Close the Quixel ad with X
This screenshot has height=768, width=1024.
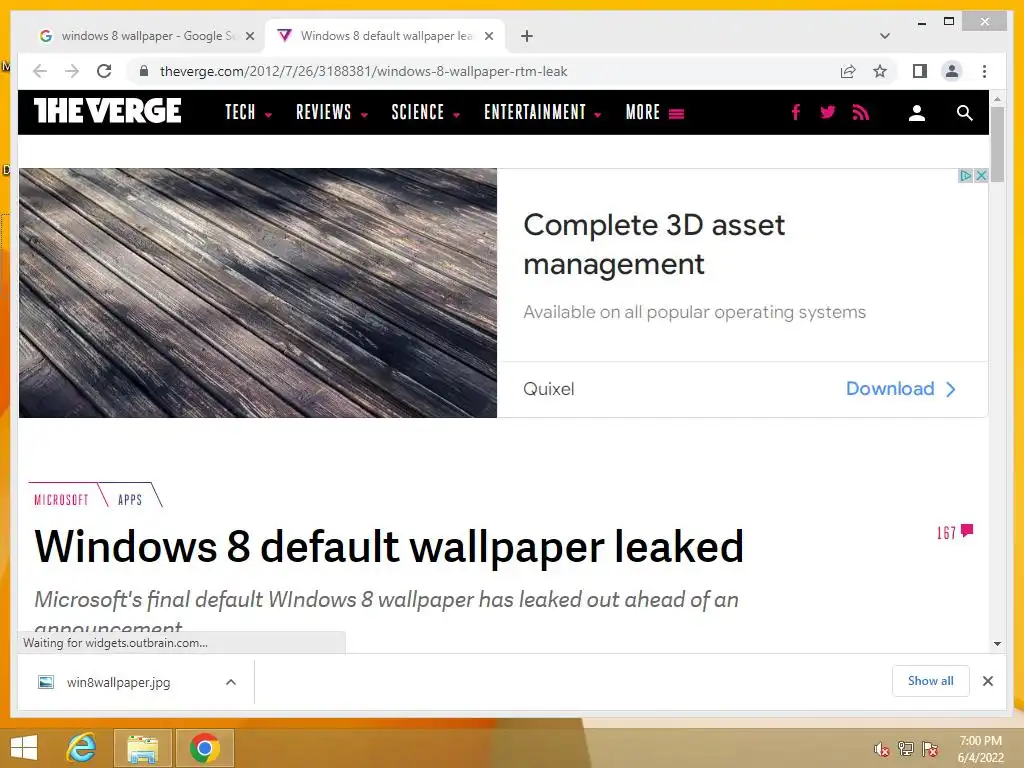pos(980,176)
